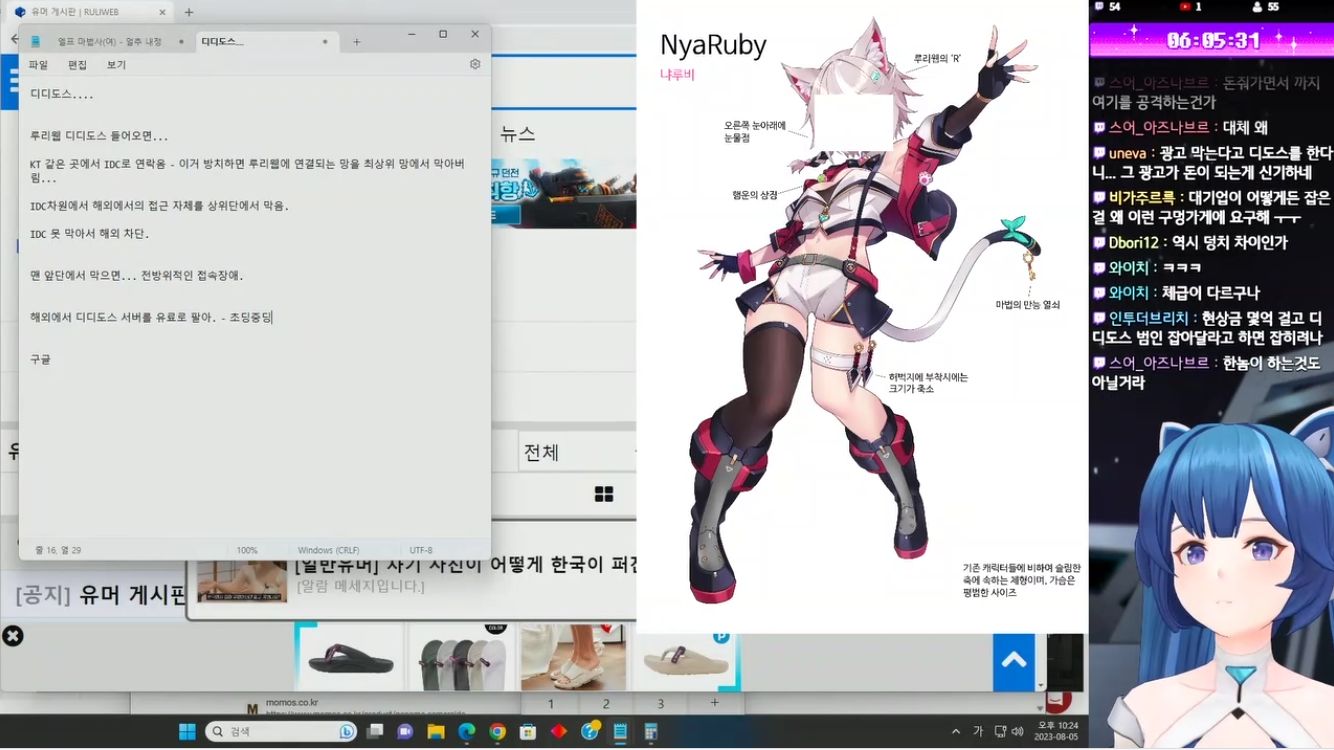Screen dimensions: 1334x750
Task: Open the Windows (CRLF) line ending selector
Action: click(328, 550)
